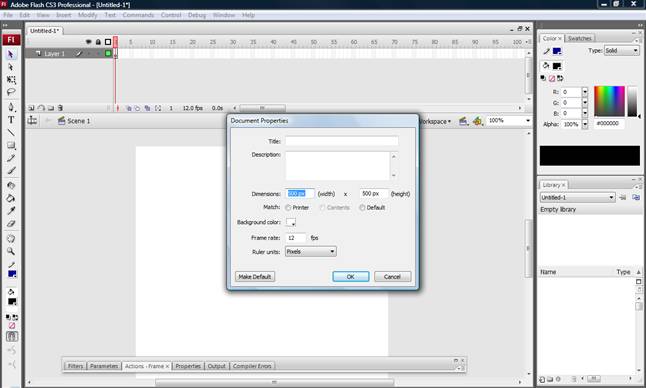Select the Zoom magnifier tool
The height and width of the screenshot is (388, 646).
(x=11, y=251)
